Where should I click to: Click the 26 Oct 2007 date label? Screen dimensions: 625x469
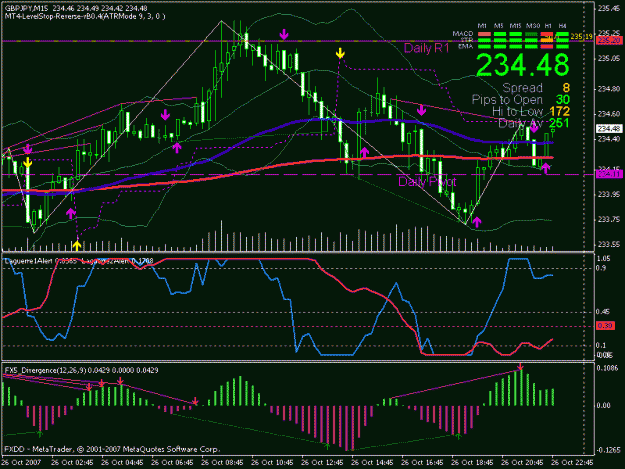click(x=21, y=463)
